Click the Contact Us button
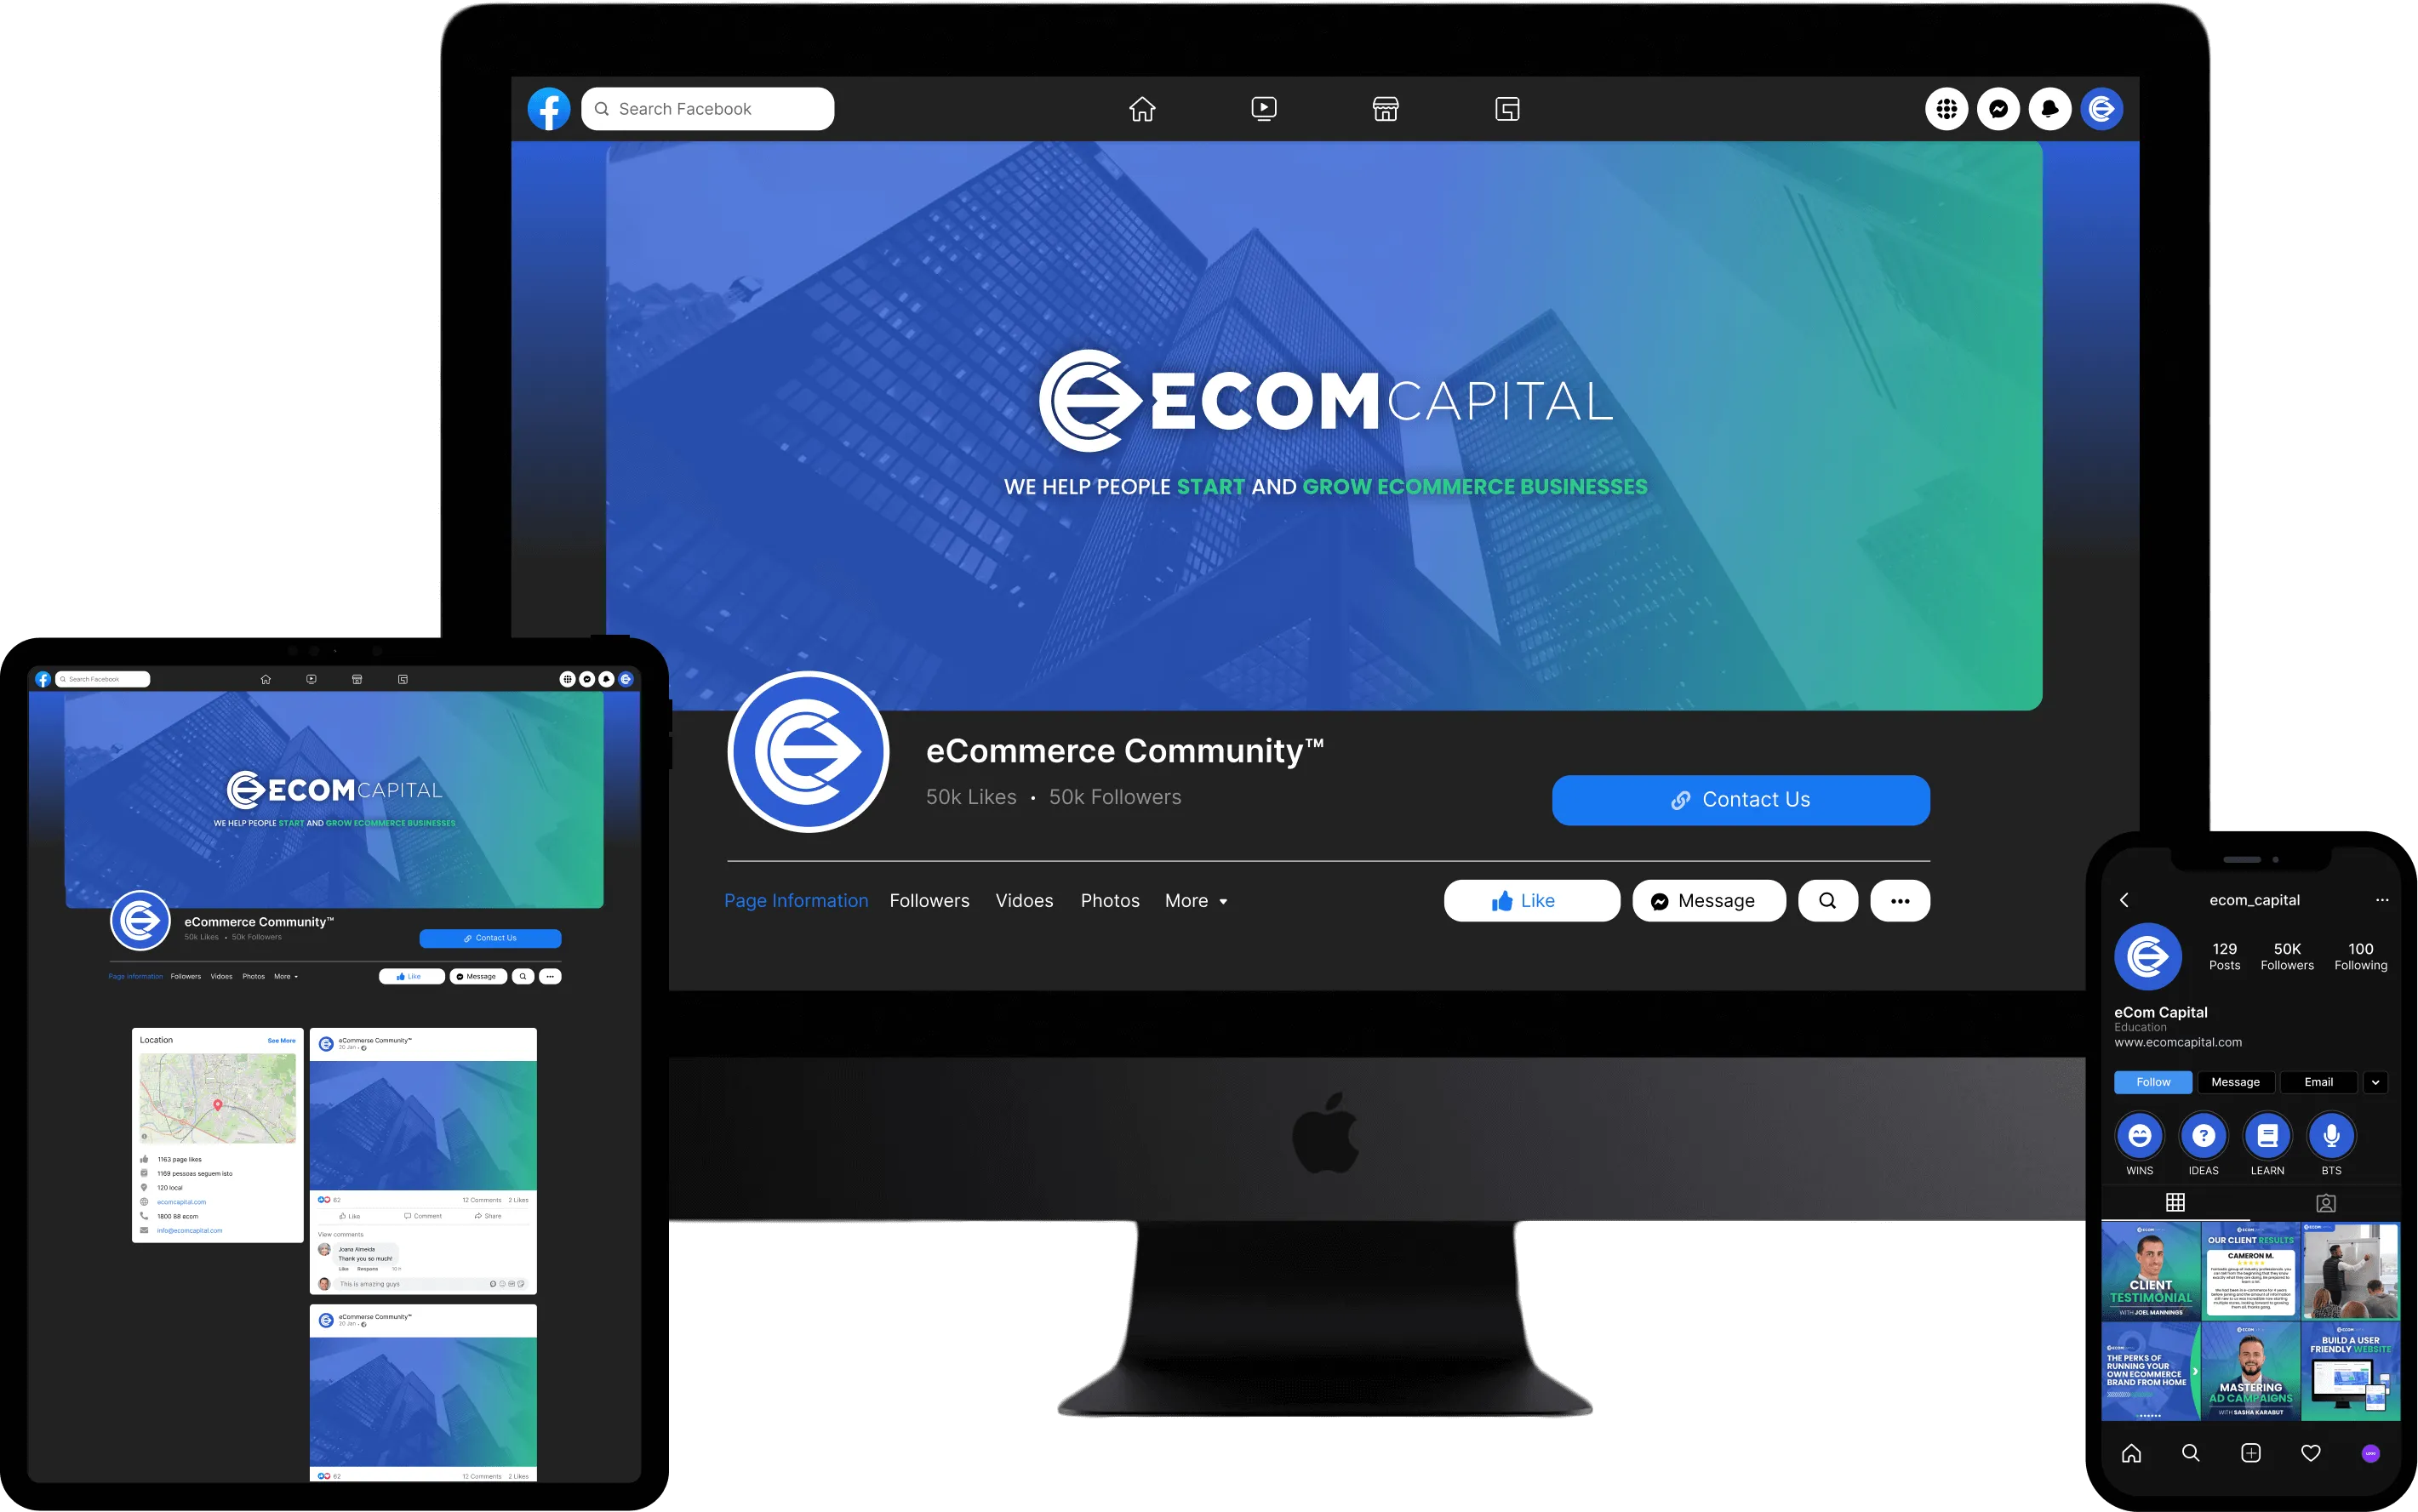This screenshot has width=2418, height=1512. (x=1739, y=800)
